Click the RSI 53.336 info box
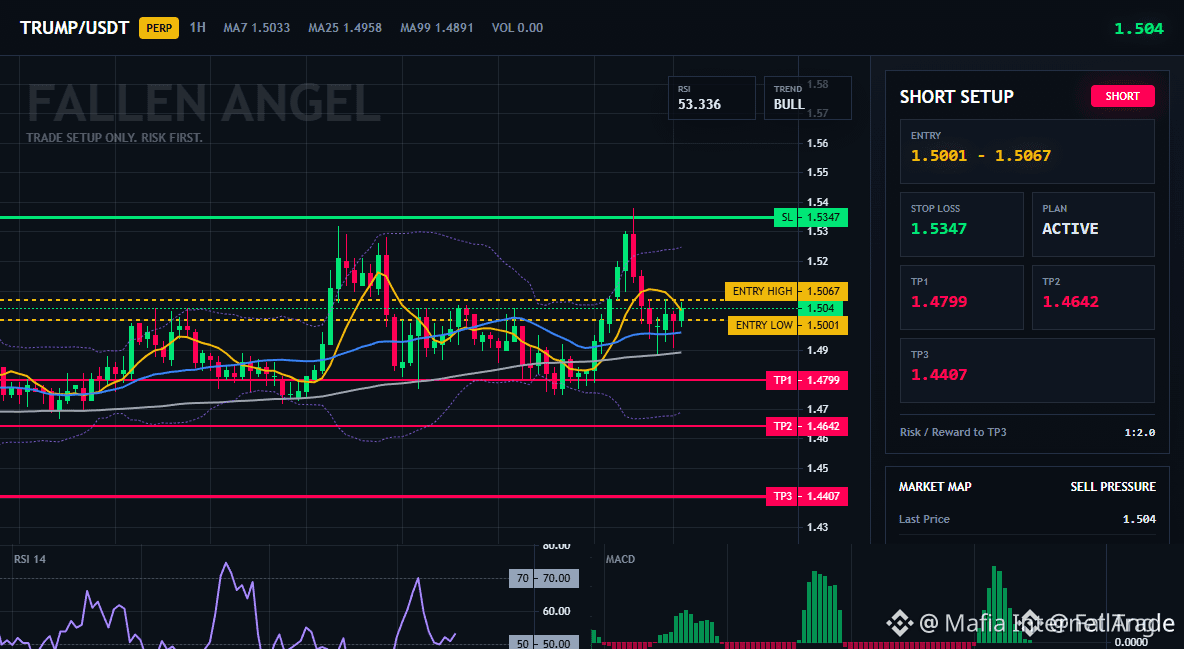This screenshot has width=1184, height=649. (711, 98)
